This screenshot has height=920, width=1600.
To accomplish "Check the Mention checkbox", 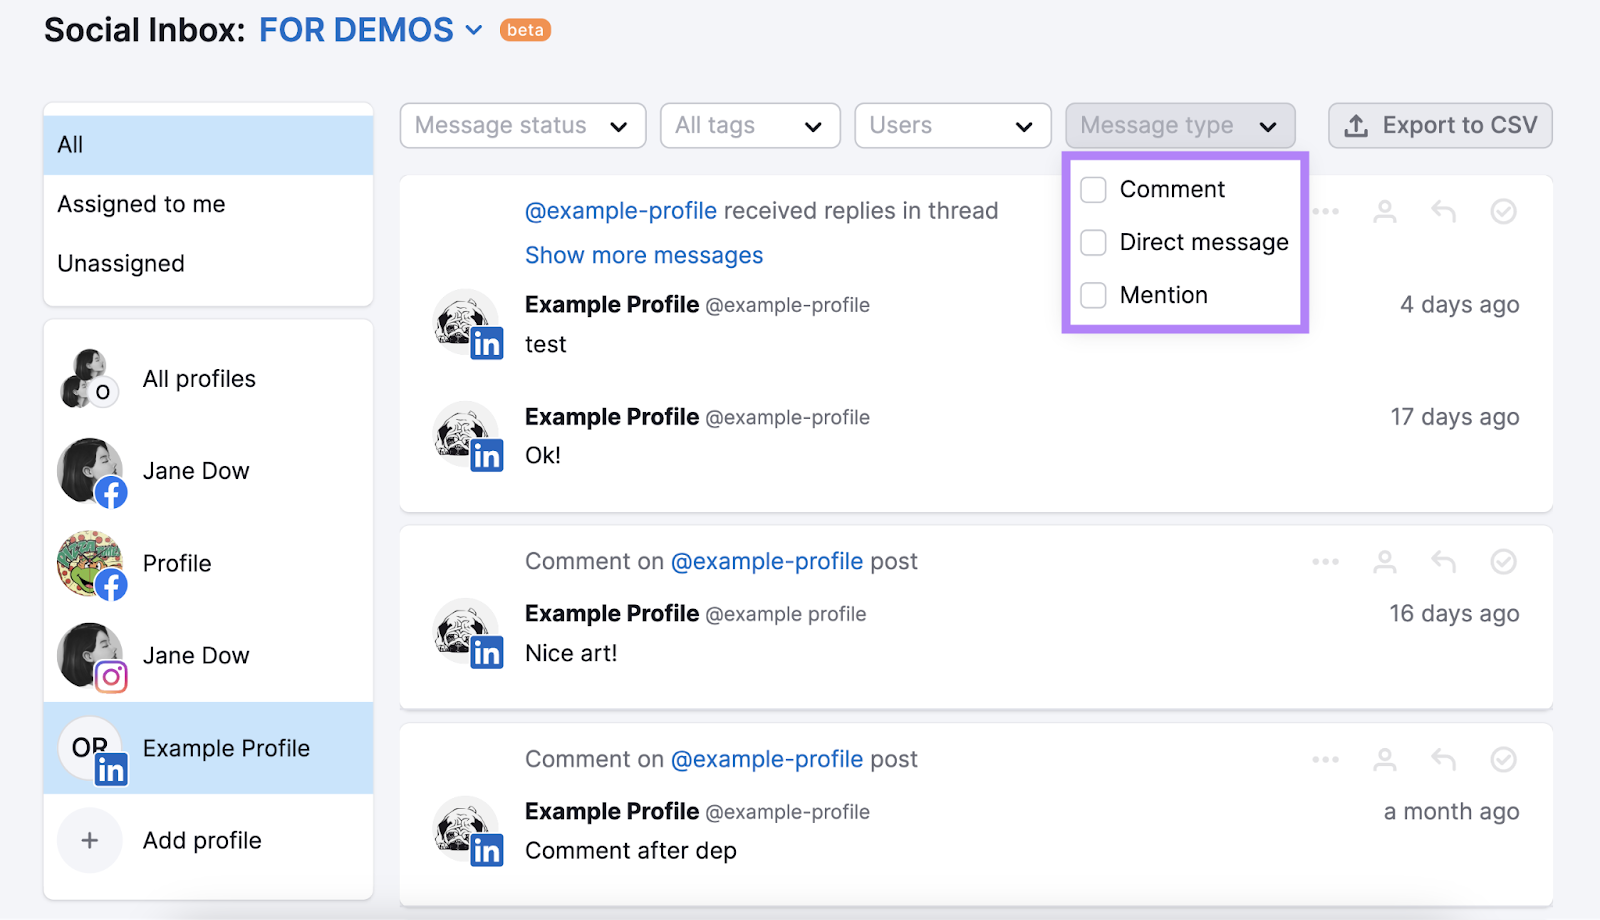I will (x=1092, y=295).
